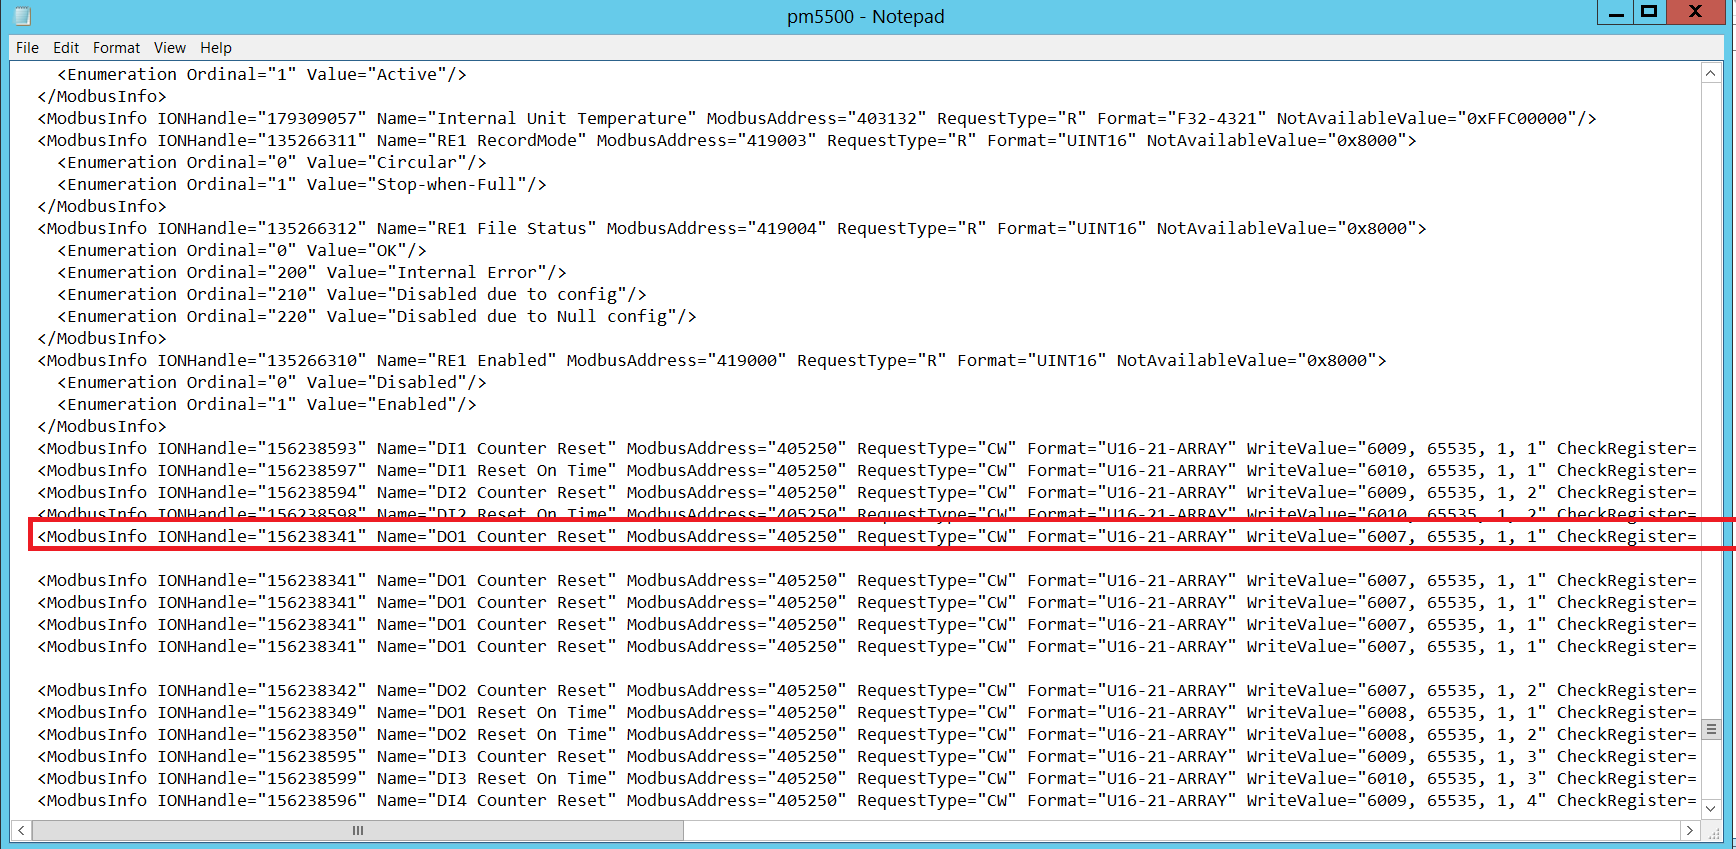This screenshot has width=1736, height=849.
Task: Click on Value="Internal Error" enumeration line
Action: click(x=312, y=272)
